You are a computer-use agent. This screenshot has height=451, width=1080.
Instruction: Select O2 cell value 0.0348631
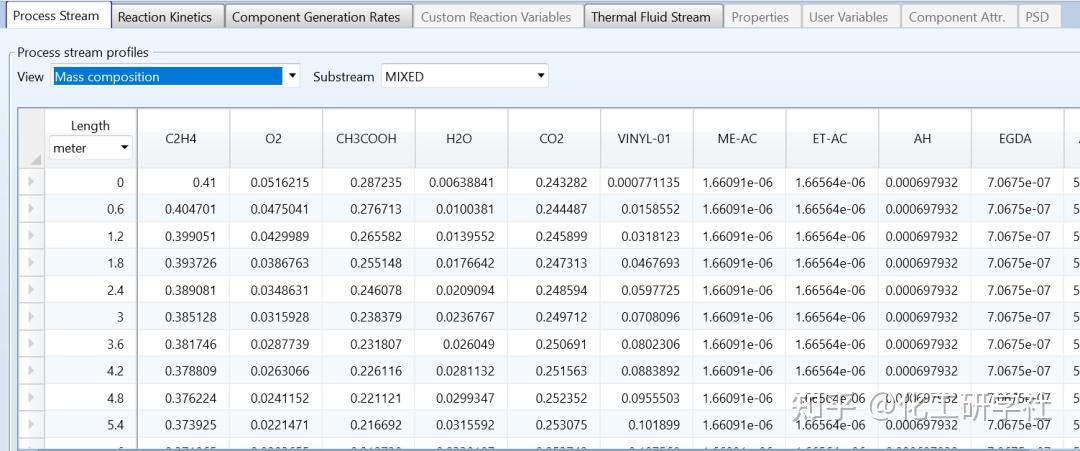click(x=276, y=290)
